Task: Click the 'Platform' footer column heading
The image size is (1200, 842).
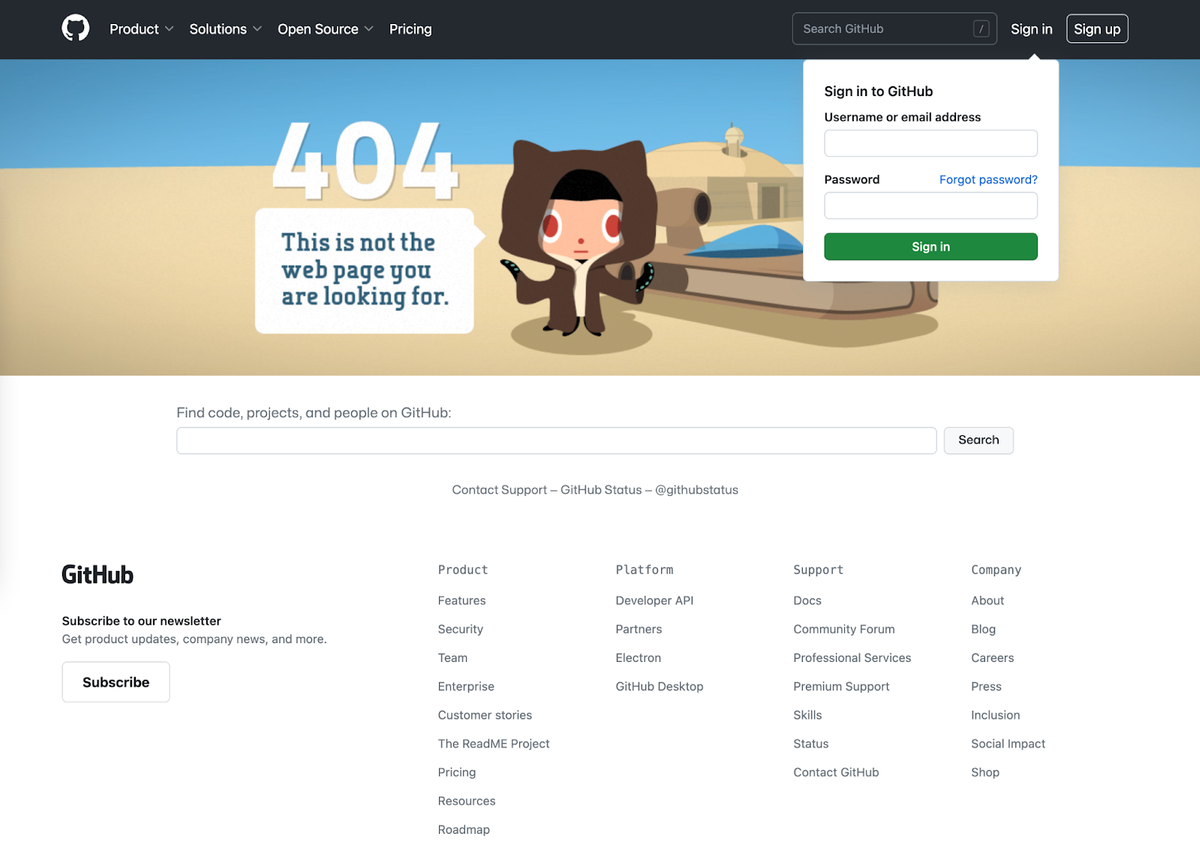Action: 645,570
